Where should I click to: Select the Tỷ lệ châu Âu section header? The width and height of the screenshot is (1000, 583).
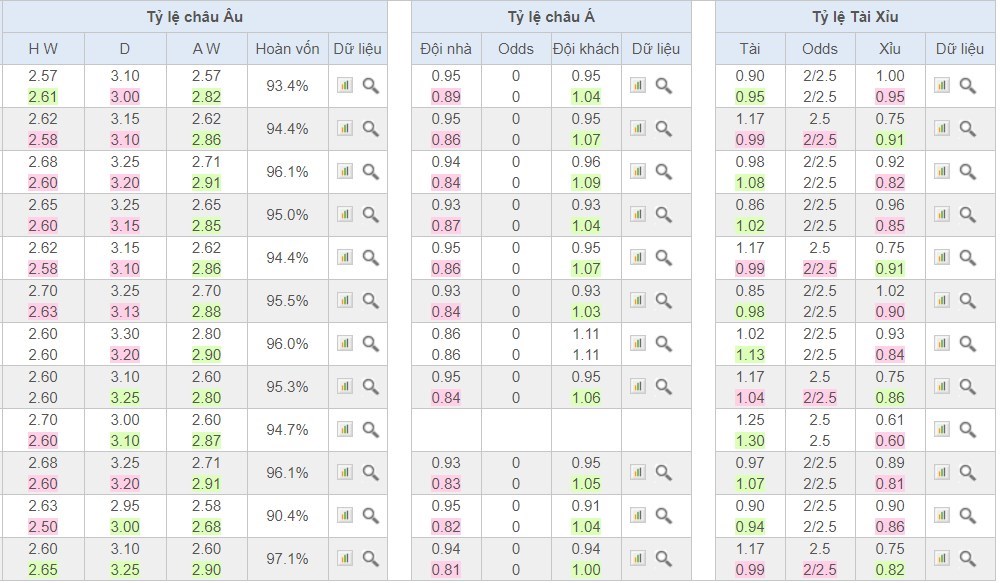(194, 17)
